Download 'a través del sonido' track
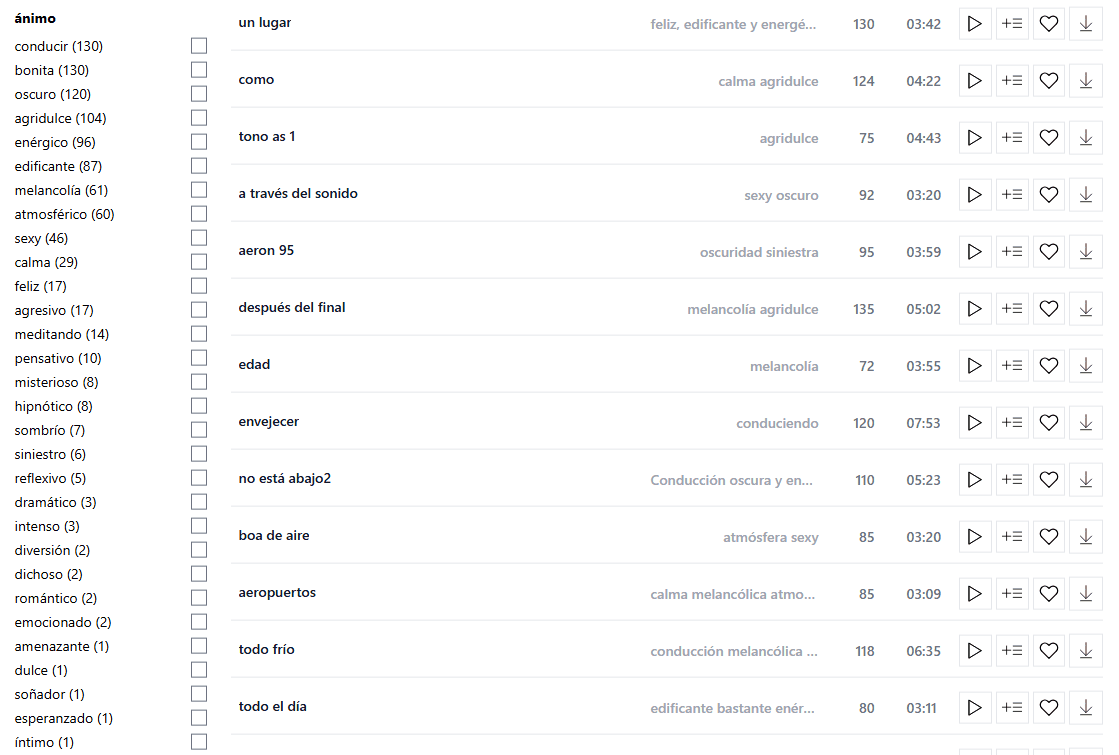The image size is (1119, 755). pos(1086,195)
